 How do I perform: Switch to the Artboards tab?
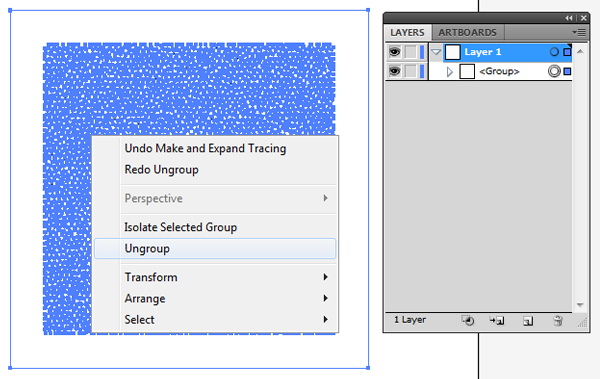468,33
